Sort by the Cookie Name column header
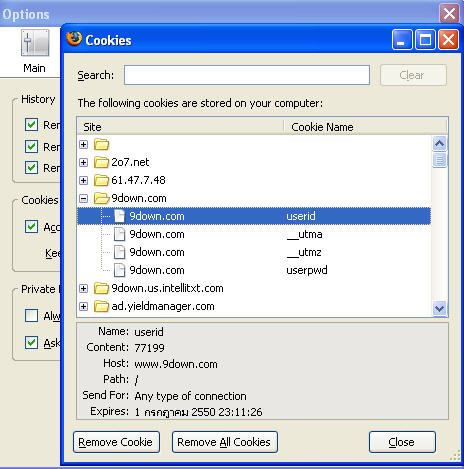 tap(365, 127)
